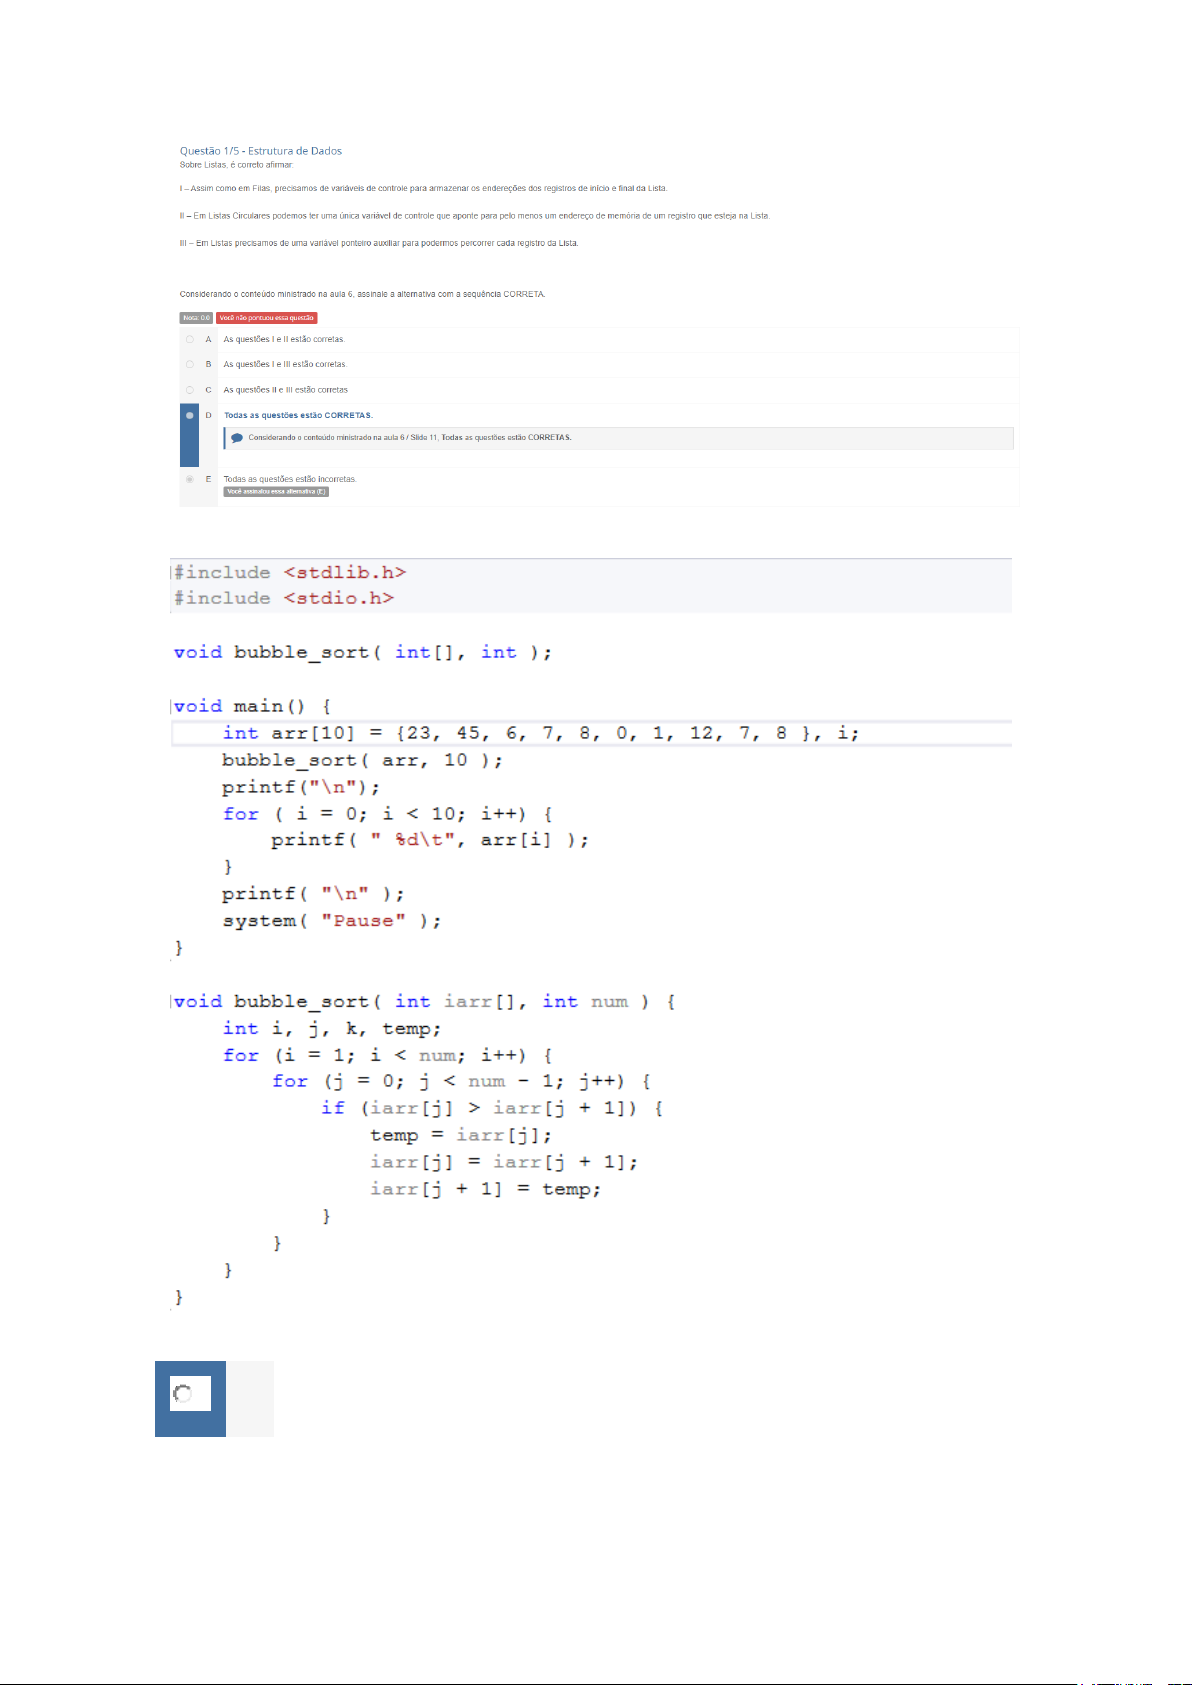Click the loading spinner icon at bottom
1192x1685 pixels.
click(183, 1393)
